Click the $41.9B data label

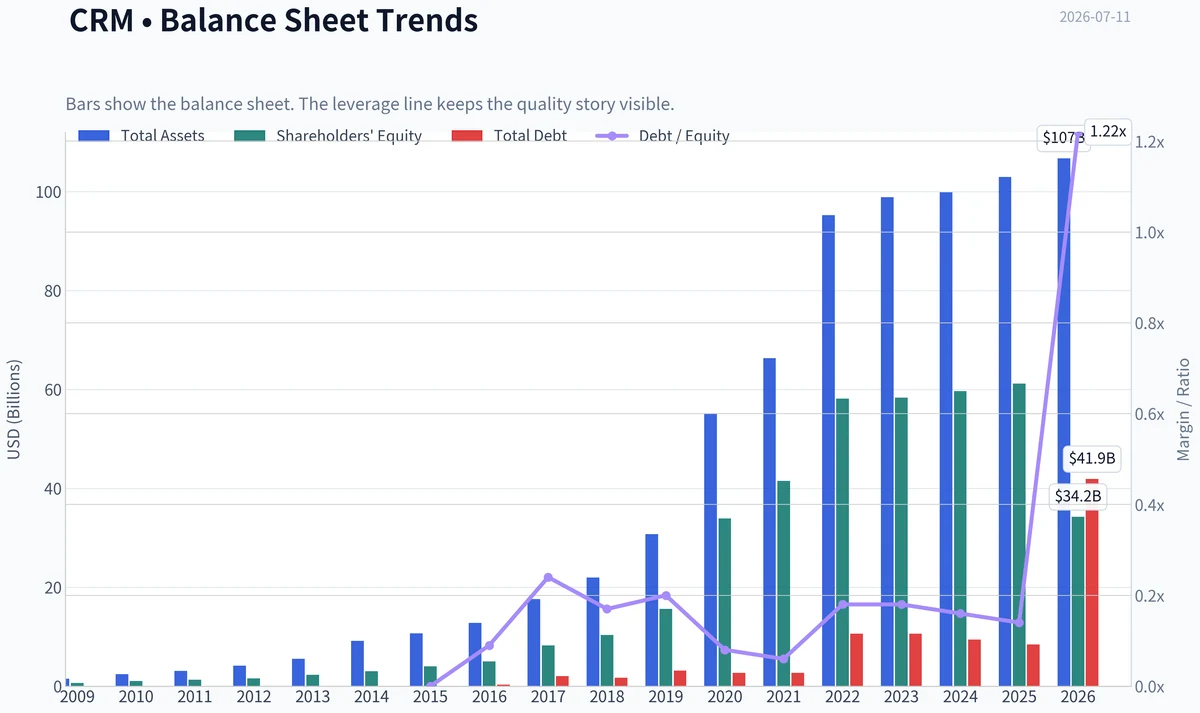pyautogui.click(x=1091, y=459)
